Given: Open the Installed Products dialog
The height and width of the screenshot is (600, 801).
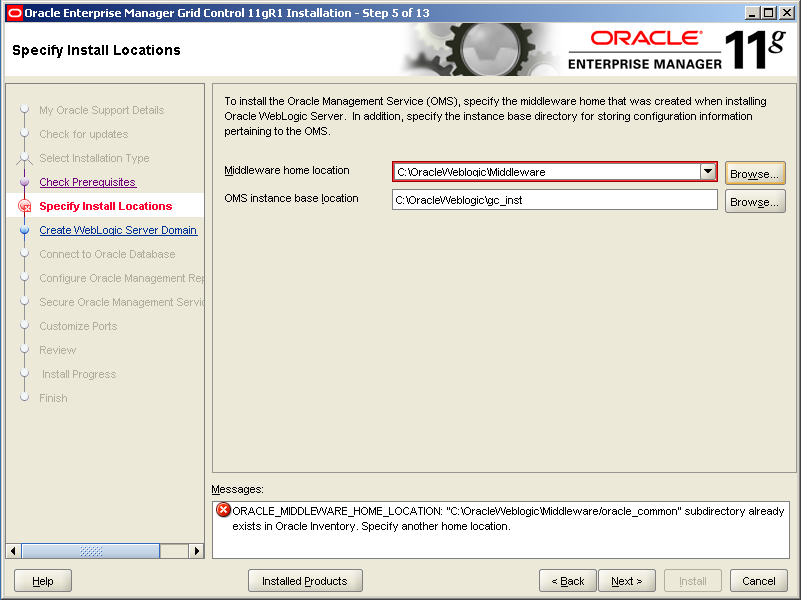Looking at the screenshot, I should click(305, 581).
